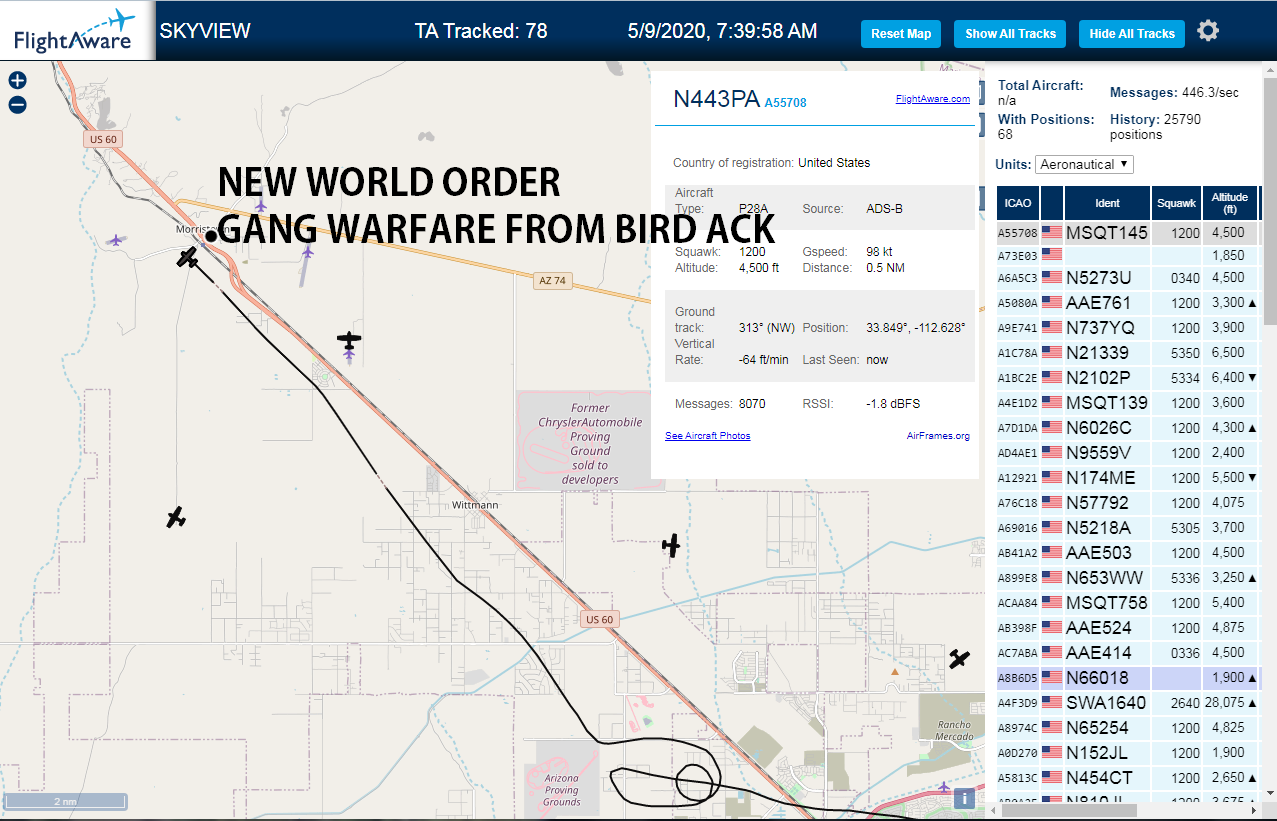Click the FlightAware logo
Viewport: 1277px width, 821px height.
tap(76, 30)
